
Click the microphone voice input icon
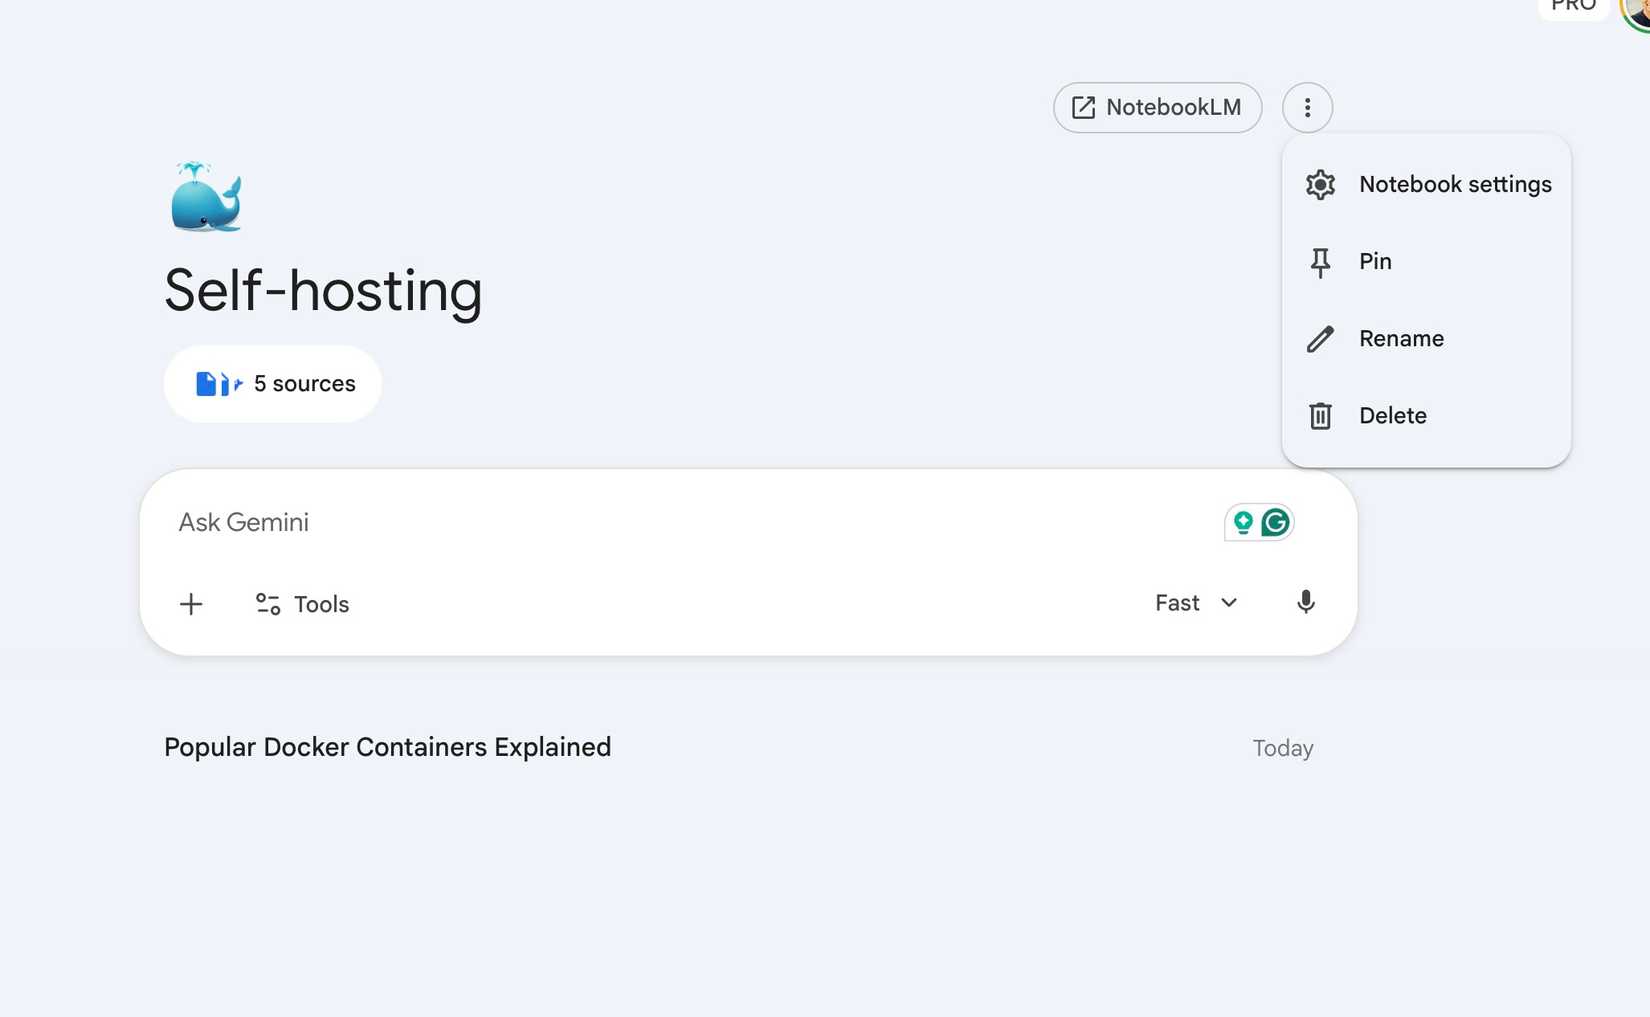[x=1305, y=602]
